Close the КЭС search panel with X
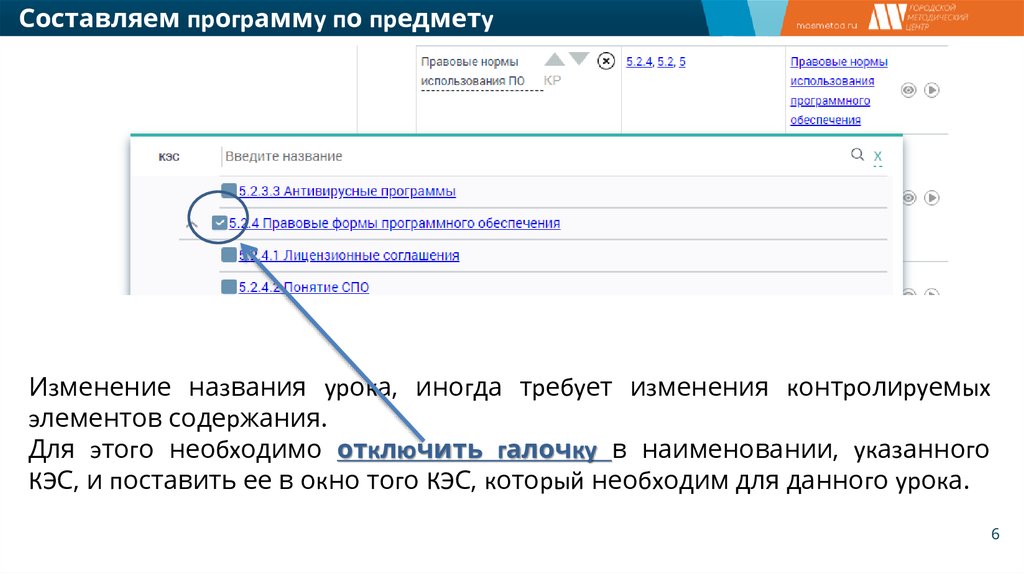Image resolution: width=1024 pixels, height=574 pixels. [878, 156]
